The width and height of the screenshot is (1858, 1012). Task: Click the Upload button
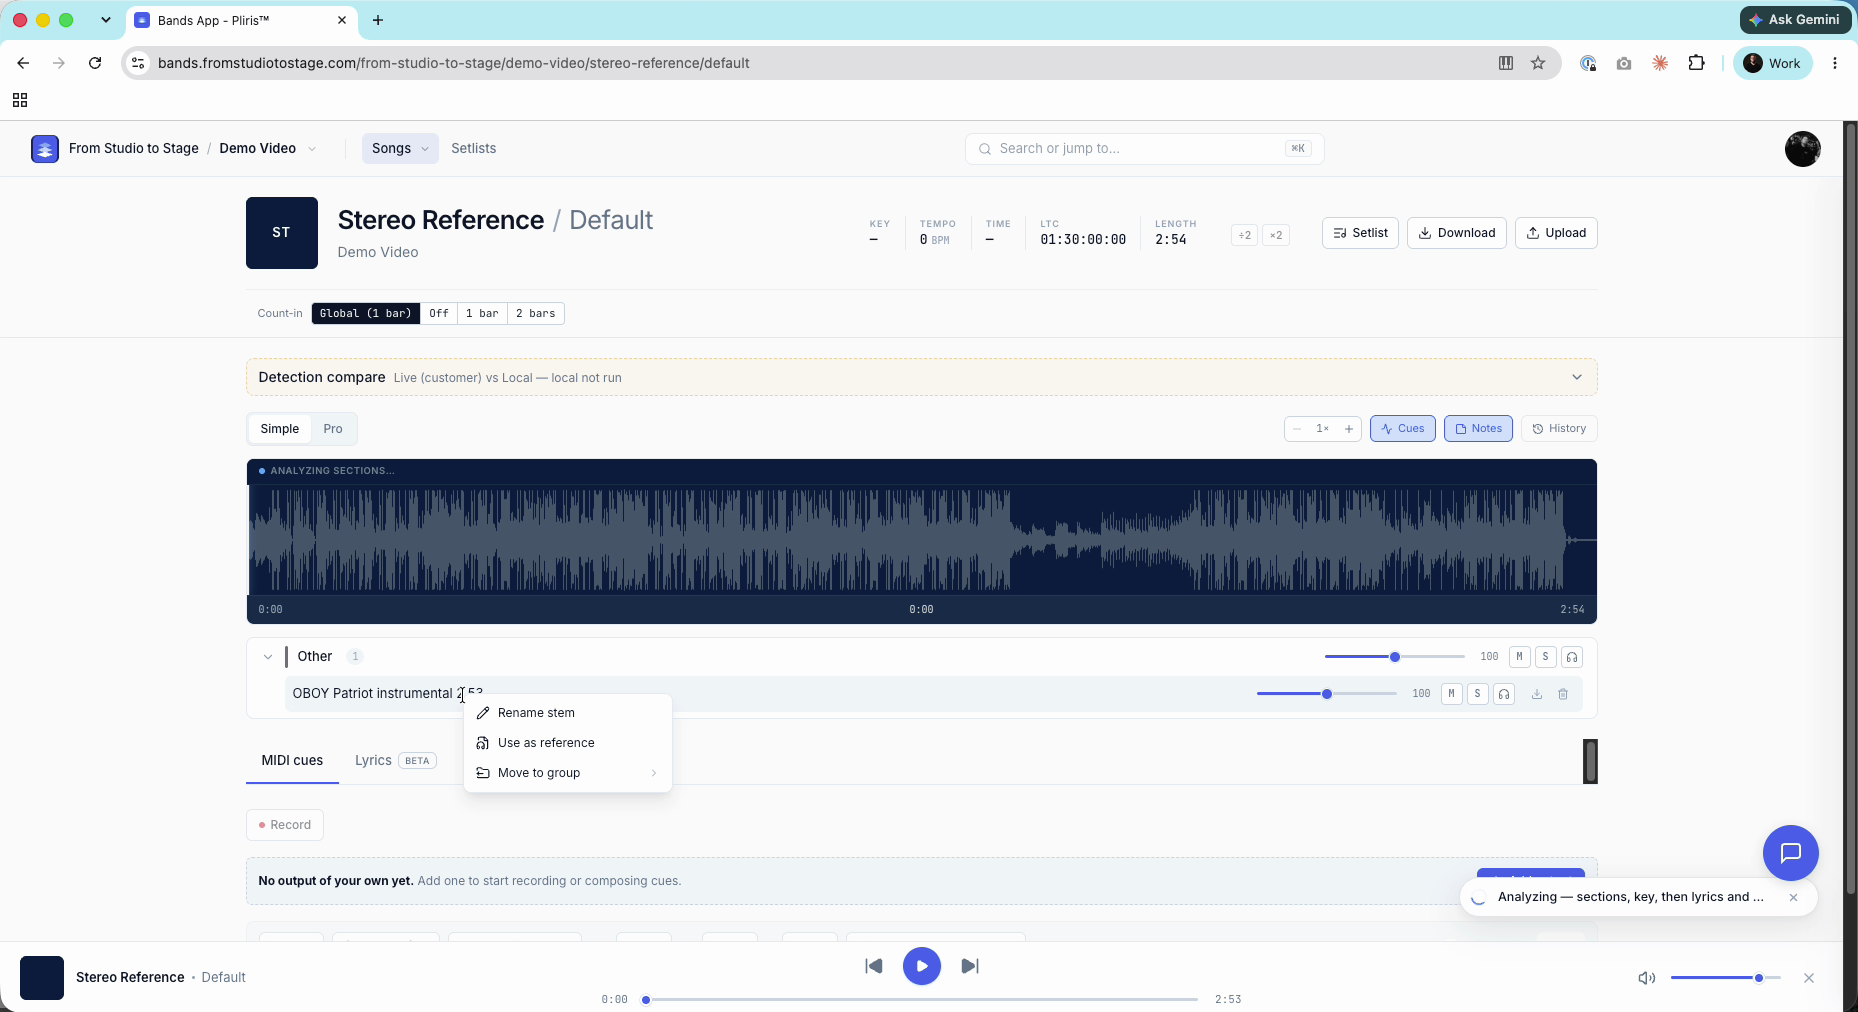pos(1556,233)
